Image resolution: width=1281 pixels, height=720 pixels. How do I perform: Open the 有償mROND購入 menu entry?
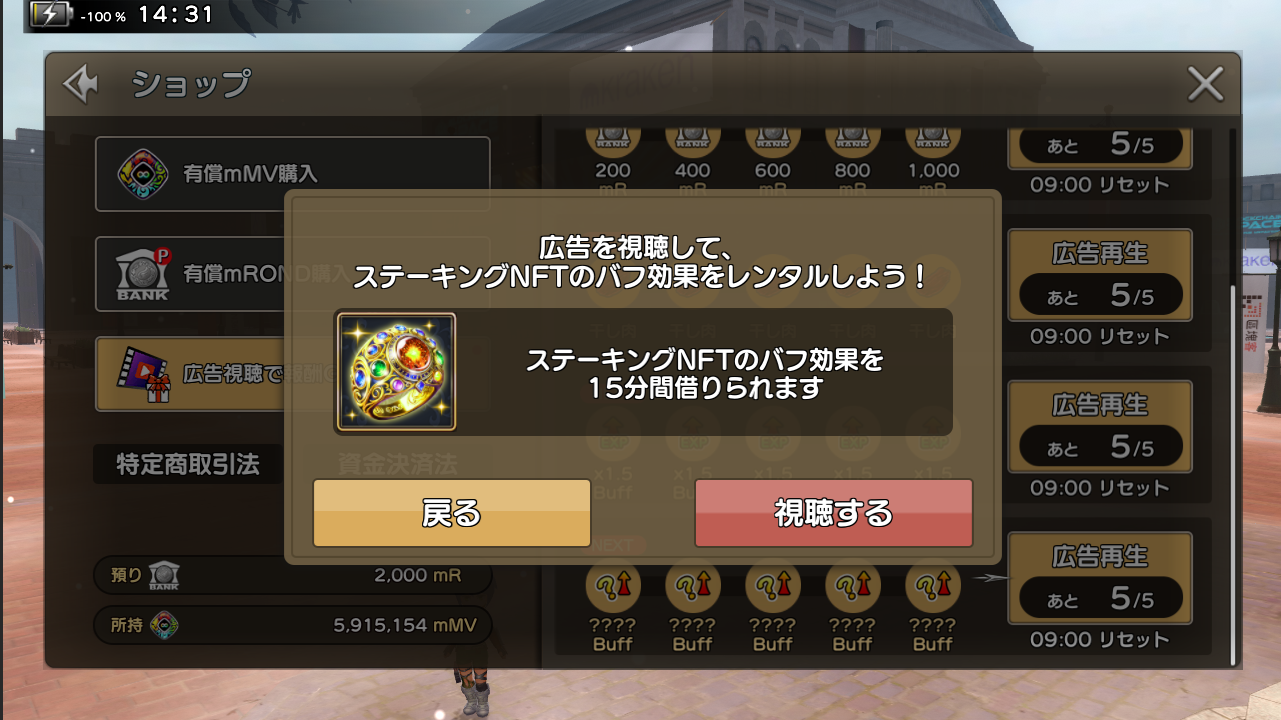pyautogui.click(x=293, y=274)
